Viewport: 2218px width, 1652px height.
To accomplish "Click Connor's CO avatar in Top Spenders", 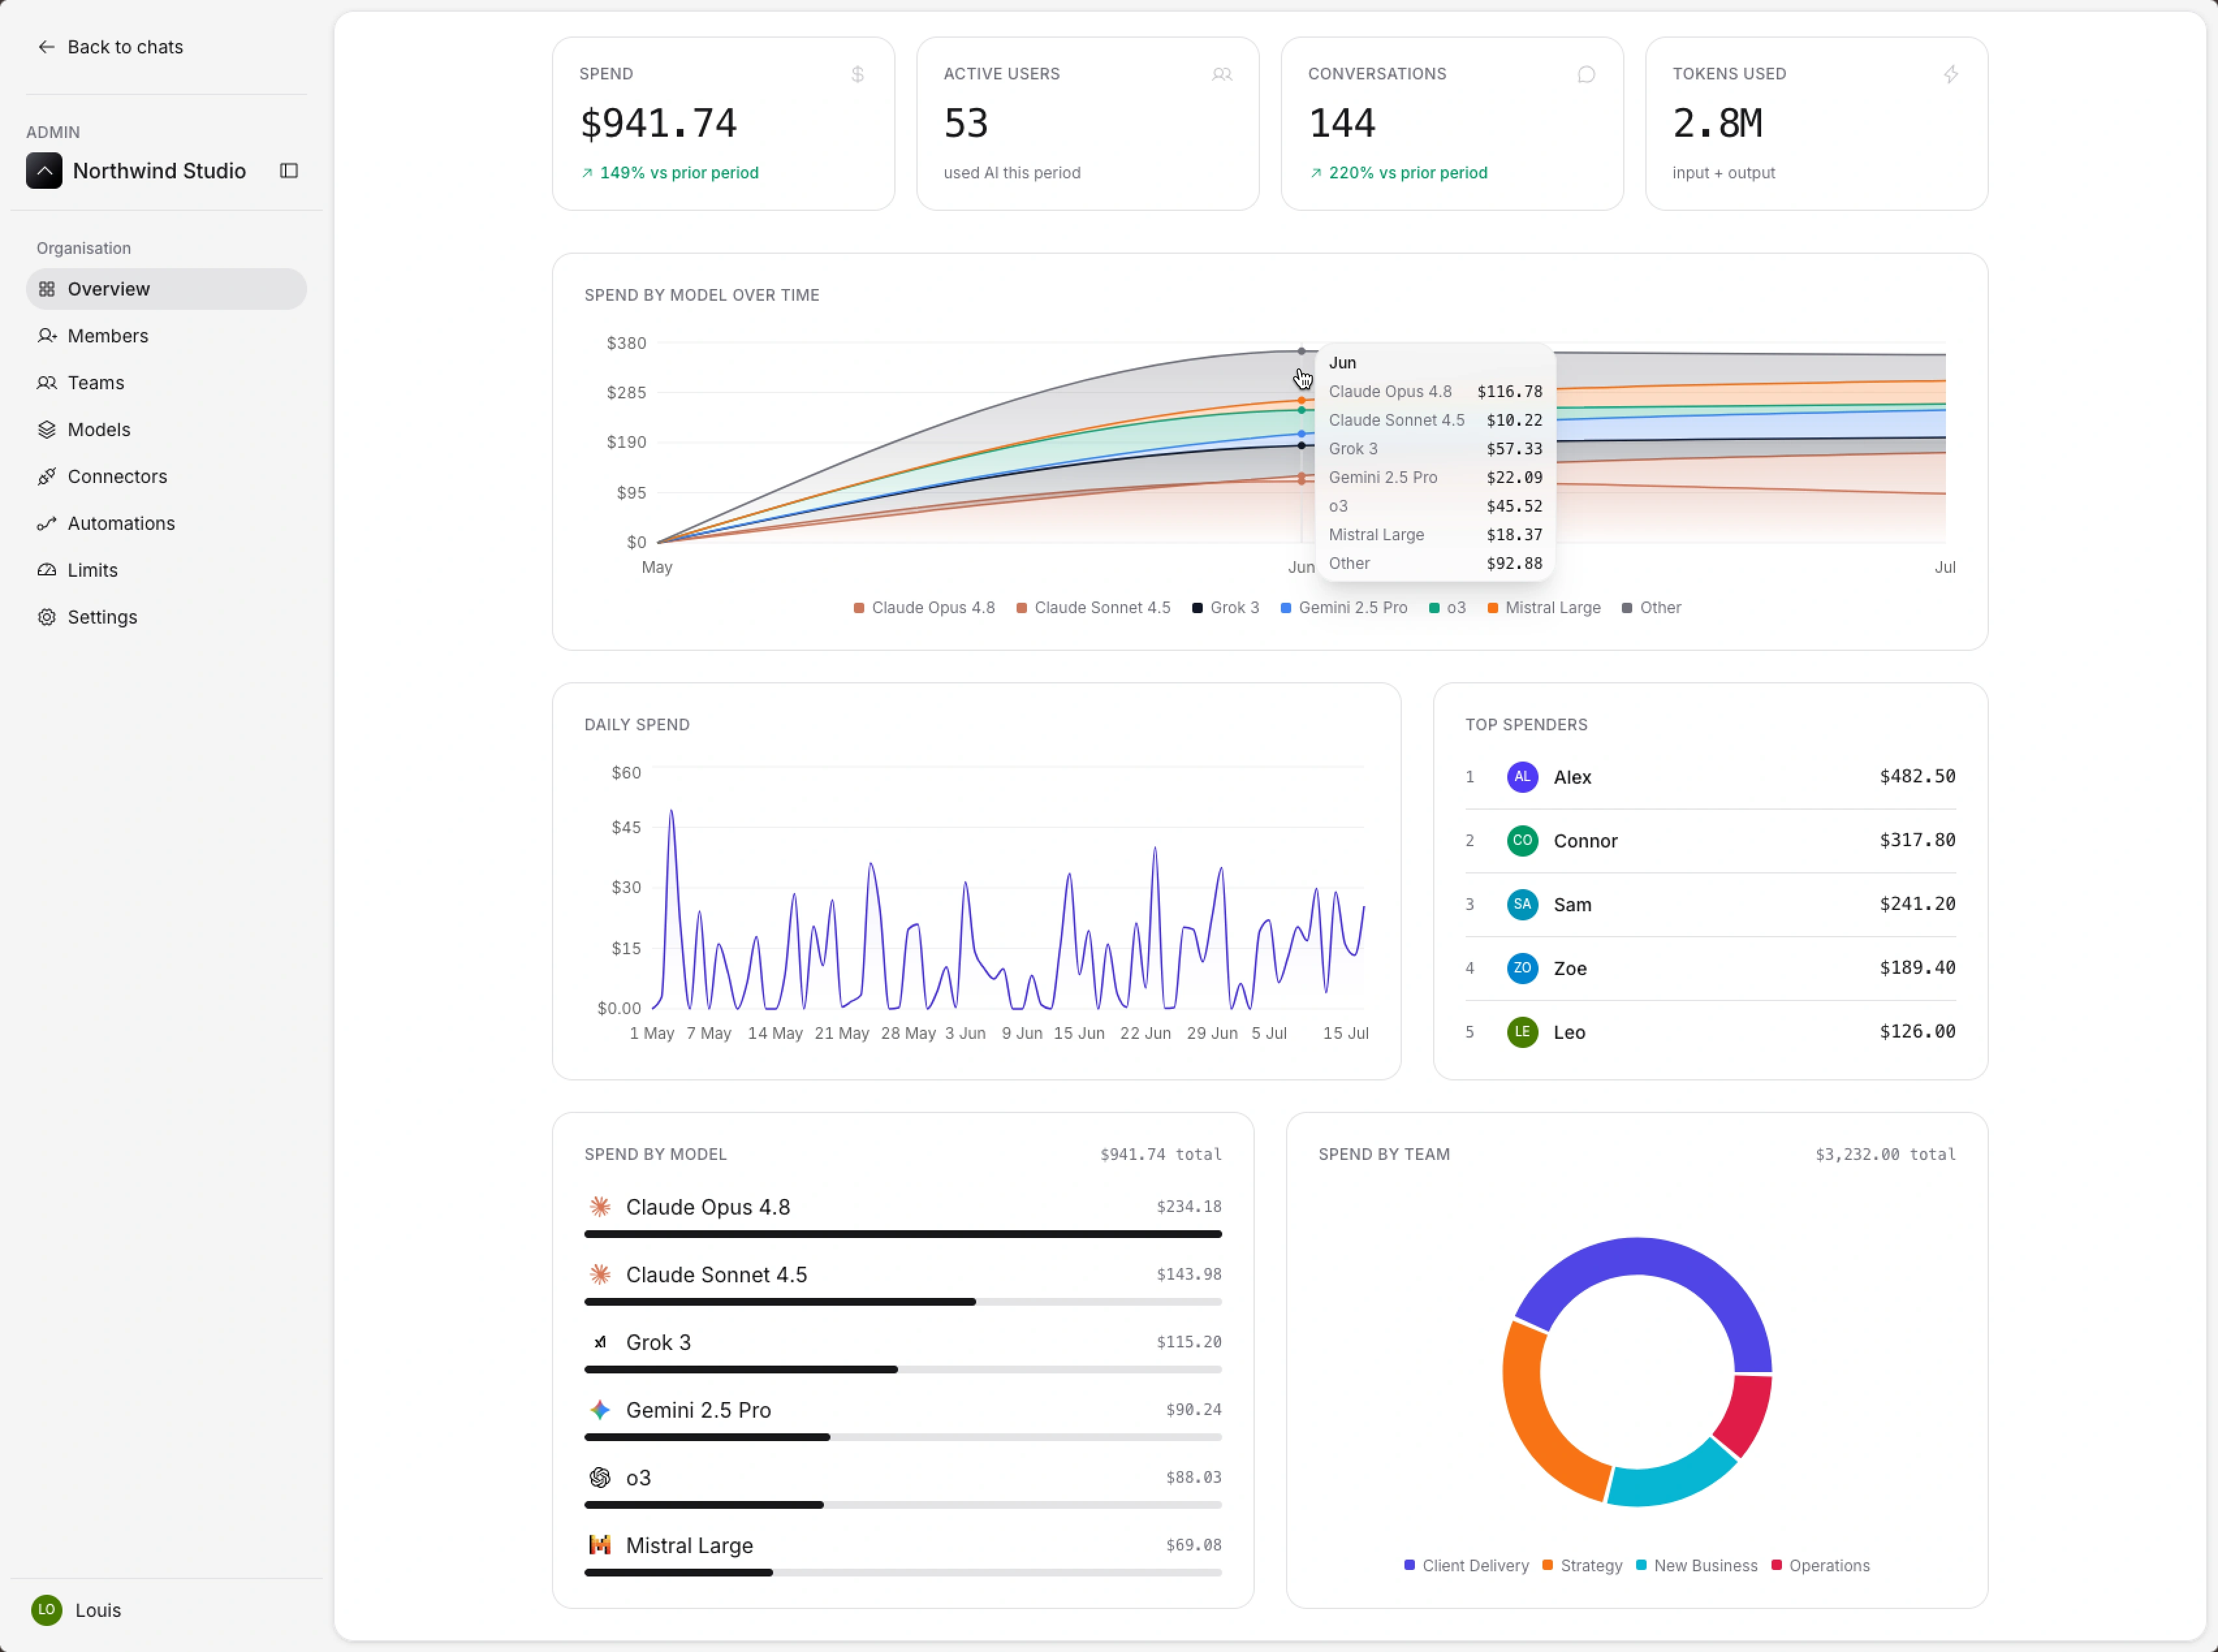I will (1522, 841).
